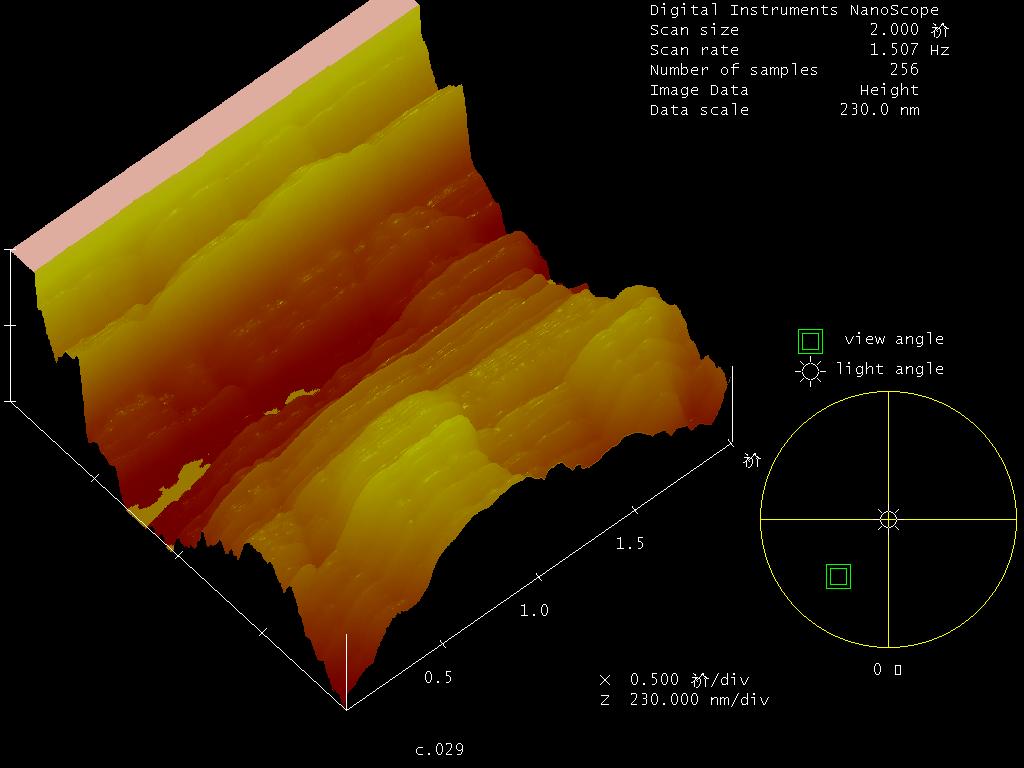Click the X 0.500 per div label
The height and width of the screenshot is (768, 1024).
674,680
